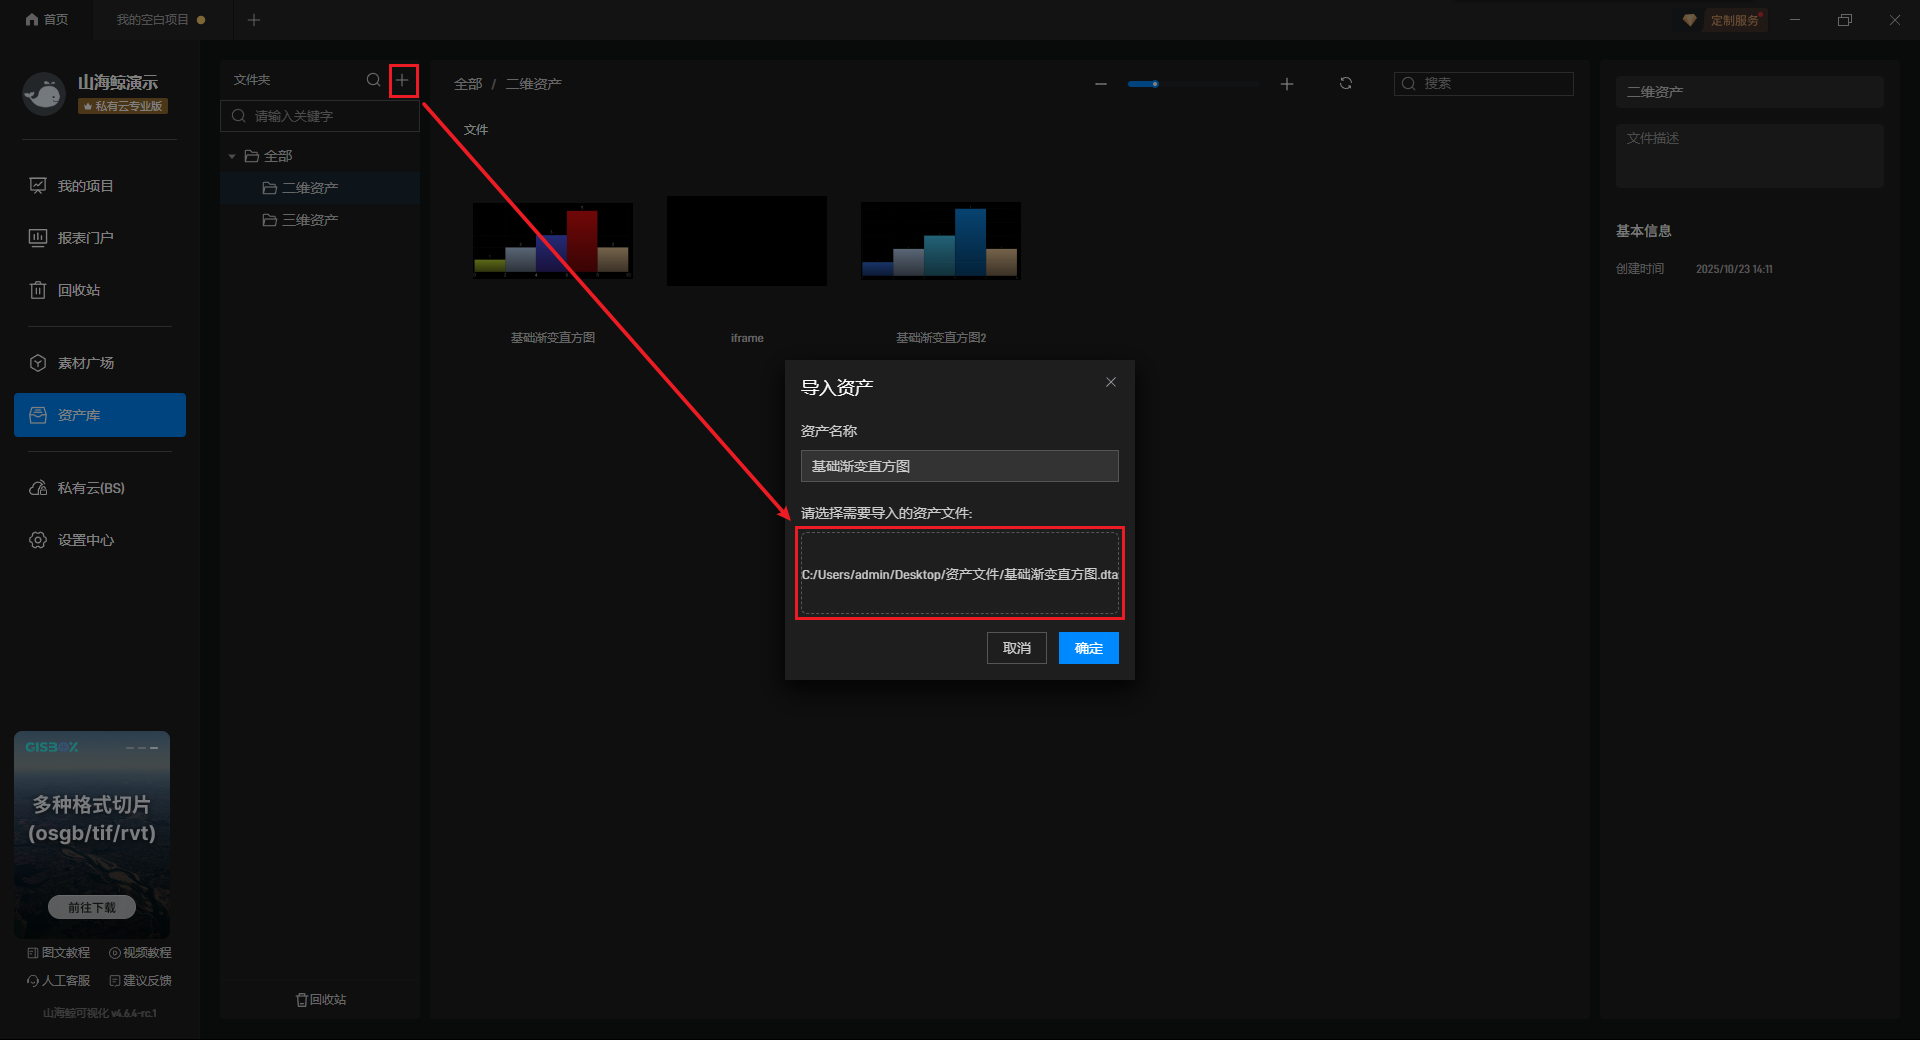Viewport: 1920px width, 1040px height.
Task: Select 资产库 in the sidebar
Action: tap(100, 415)
